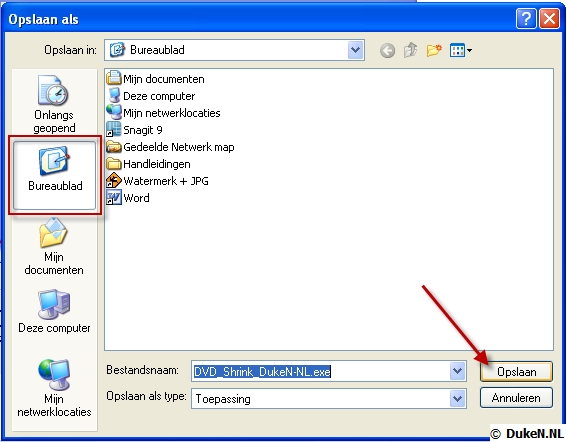The height and width of the screenshot is (442, 567).
Task: Select Mijn netwerklocaties icon in file list
Action: tap(114, 112)
